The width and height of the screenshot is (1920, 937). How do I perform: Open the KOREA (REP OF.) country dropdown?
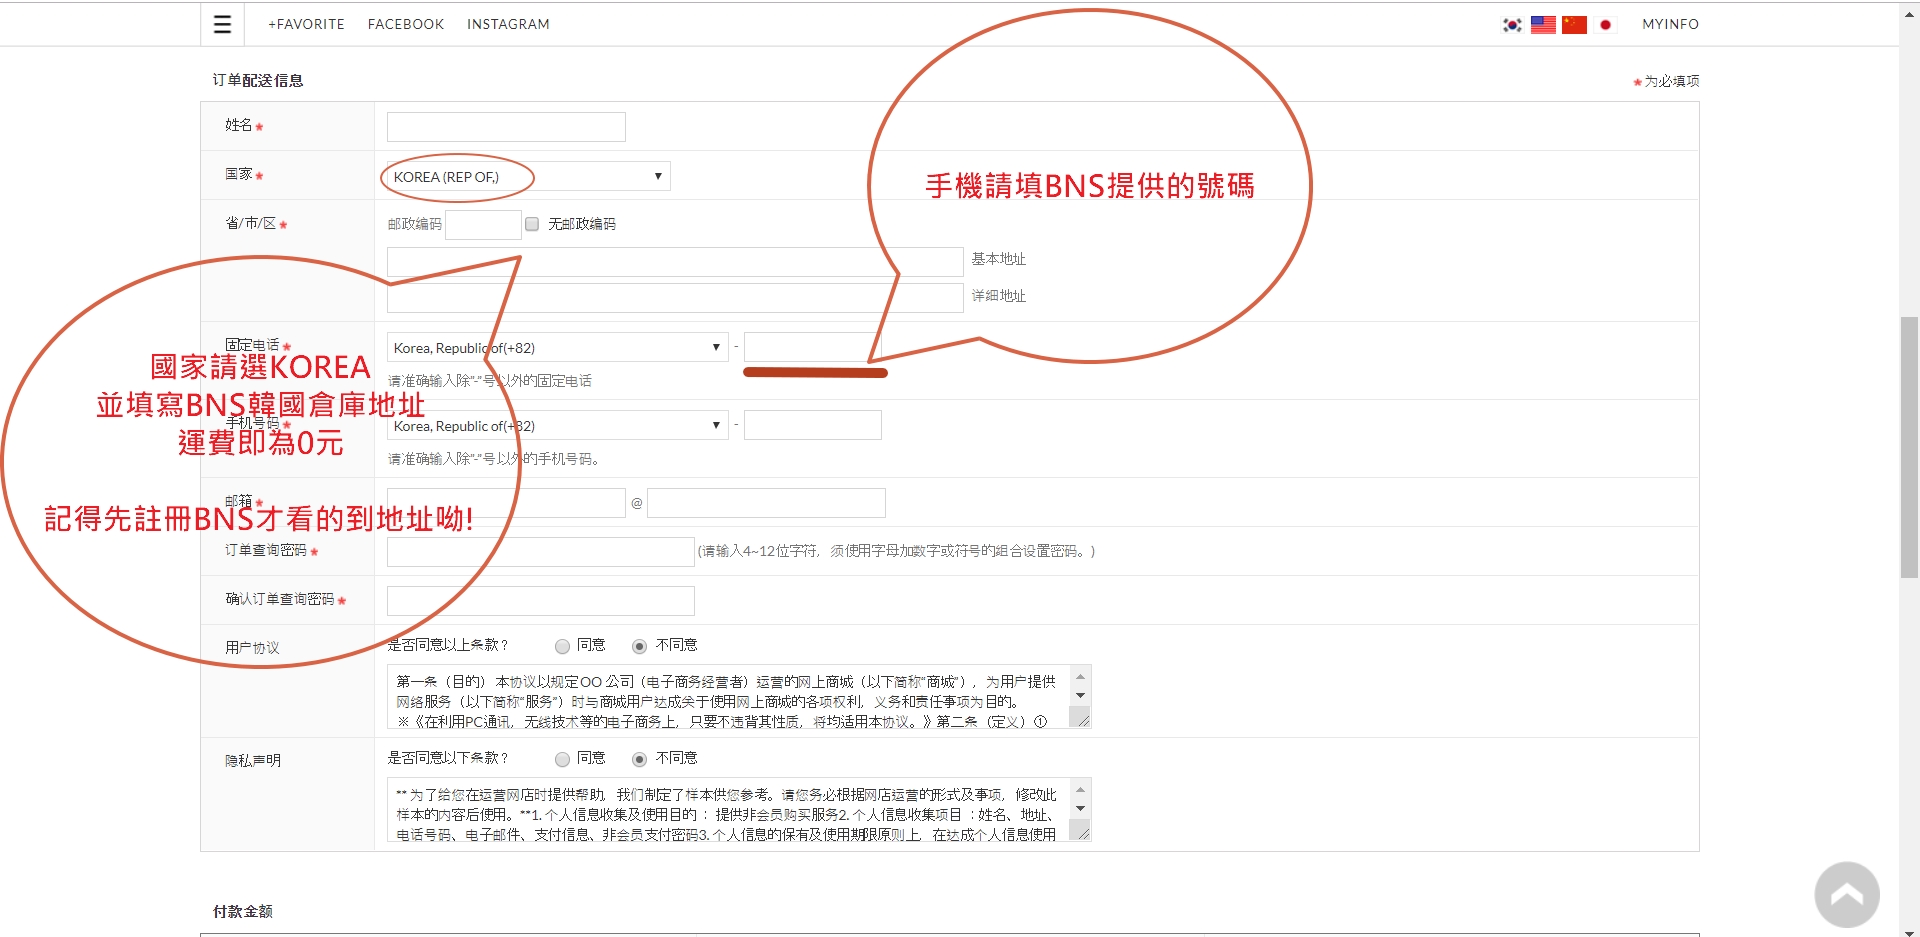(528, 177)
